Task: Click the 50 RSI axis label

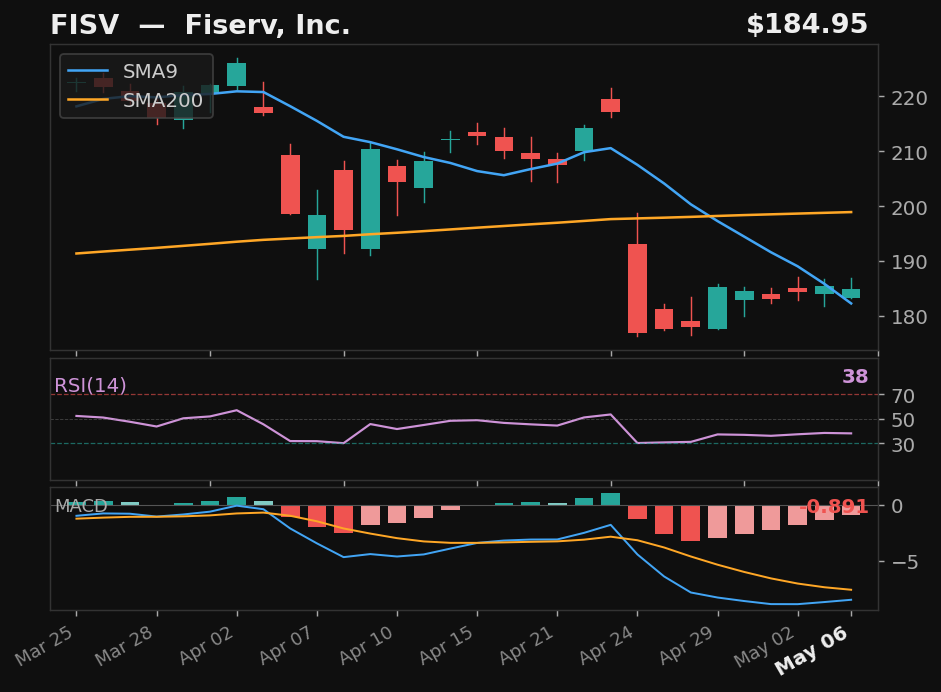Action: [x=903, y=420]
